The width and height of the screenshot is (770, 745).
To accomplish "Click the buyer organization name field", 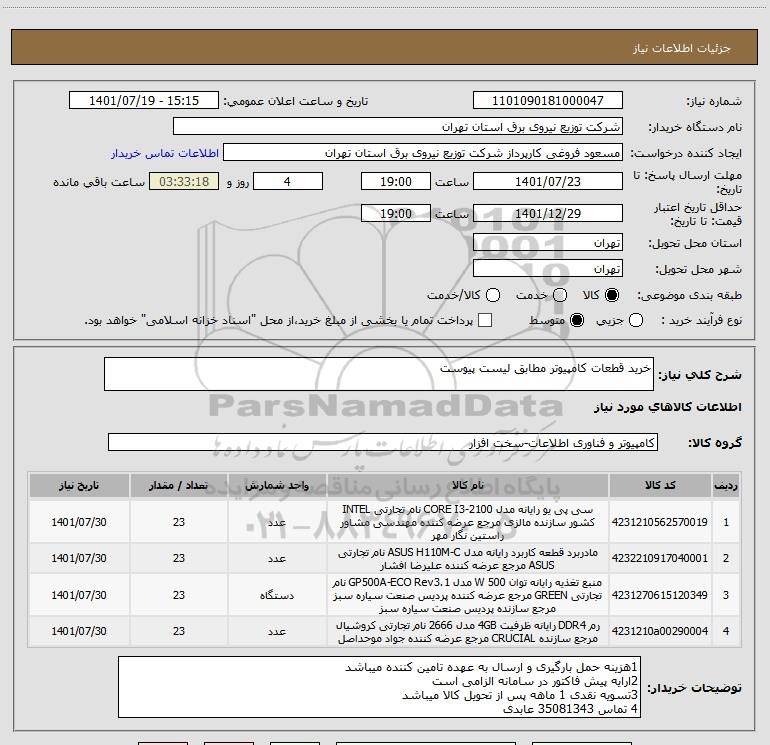I will coord(398,126).
